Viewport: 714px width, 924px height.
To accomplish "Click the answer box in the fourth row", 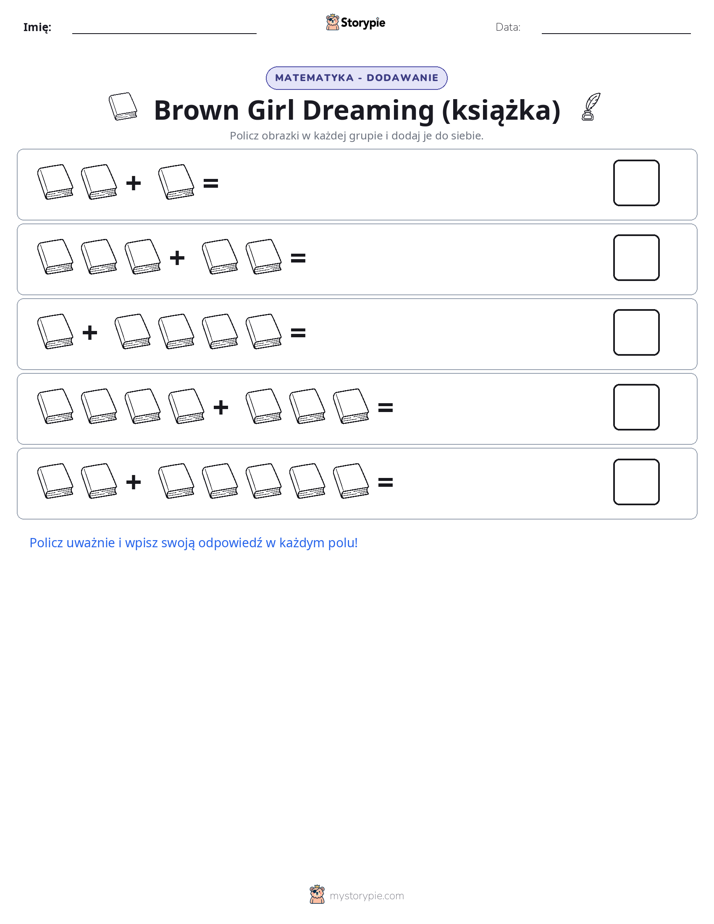I will tap(636, 407).
